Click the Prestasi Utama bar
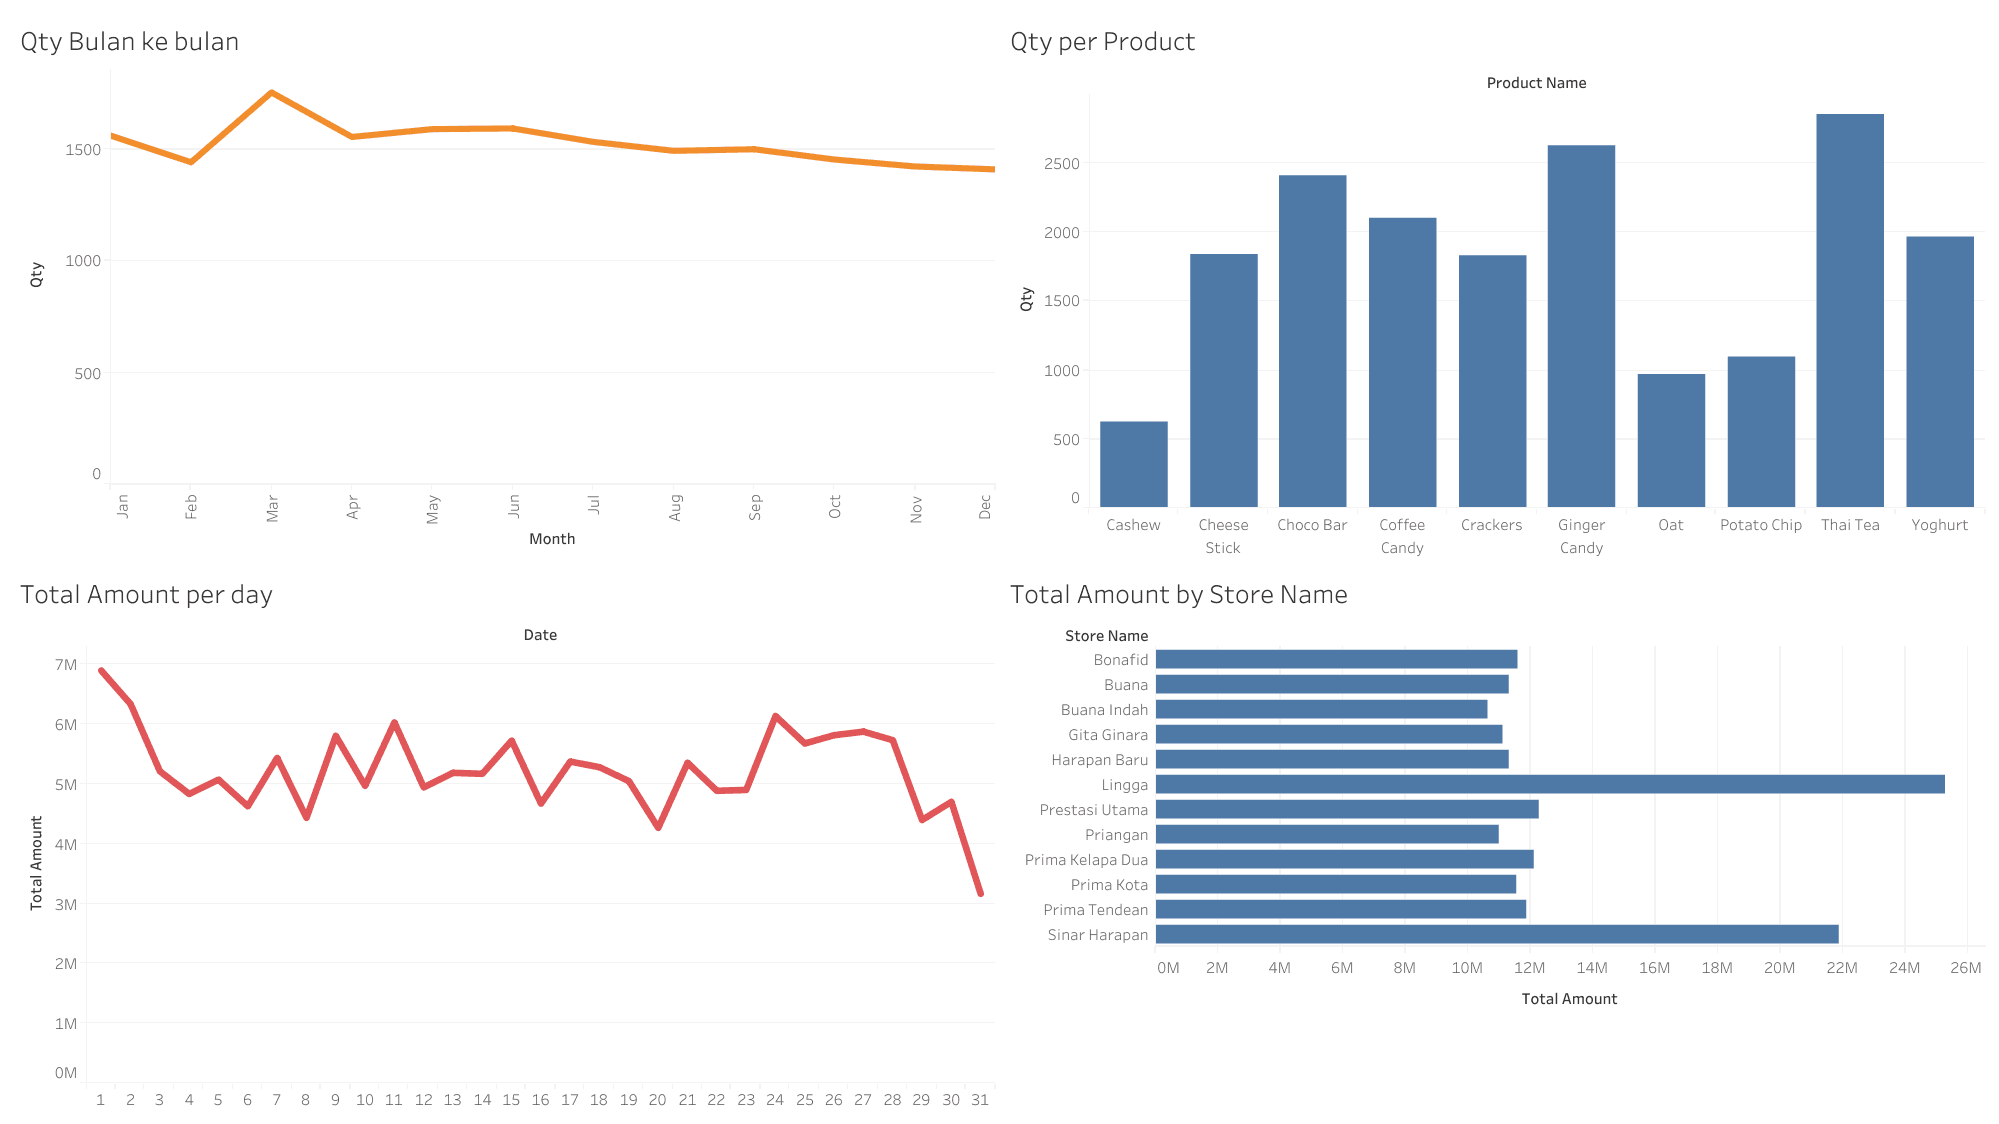This screenshot has height=1124, width=1999. (x=1346, y=809)
